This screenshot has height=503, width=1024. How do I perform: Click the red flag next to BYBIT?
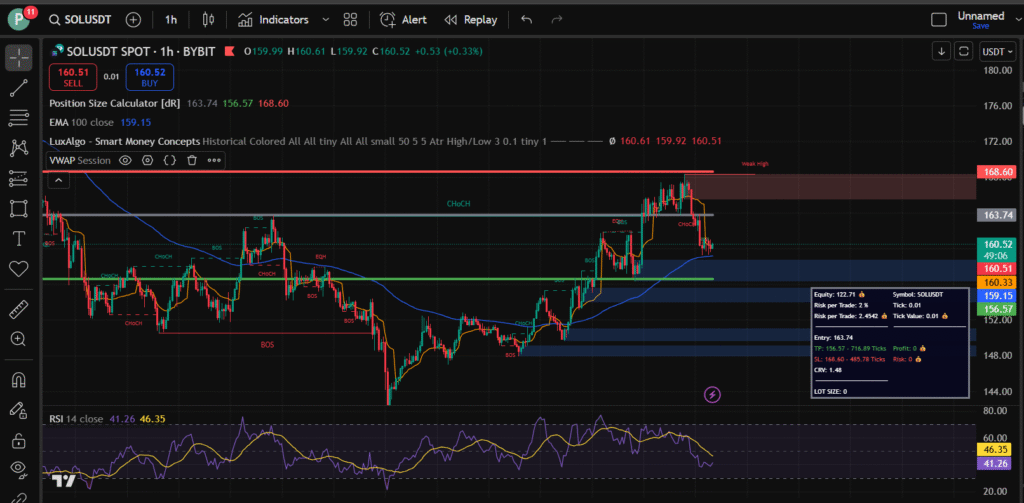coord(229,51)
